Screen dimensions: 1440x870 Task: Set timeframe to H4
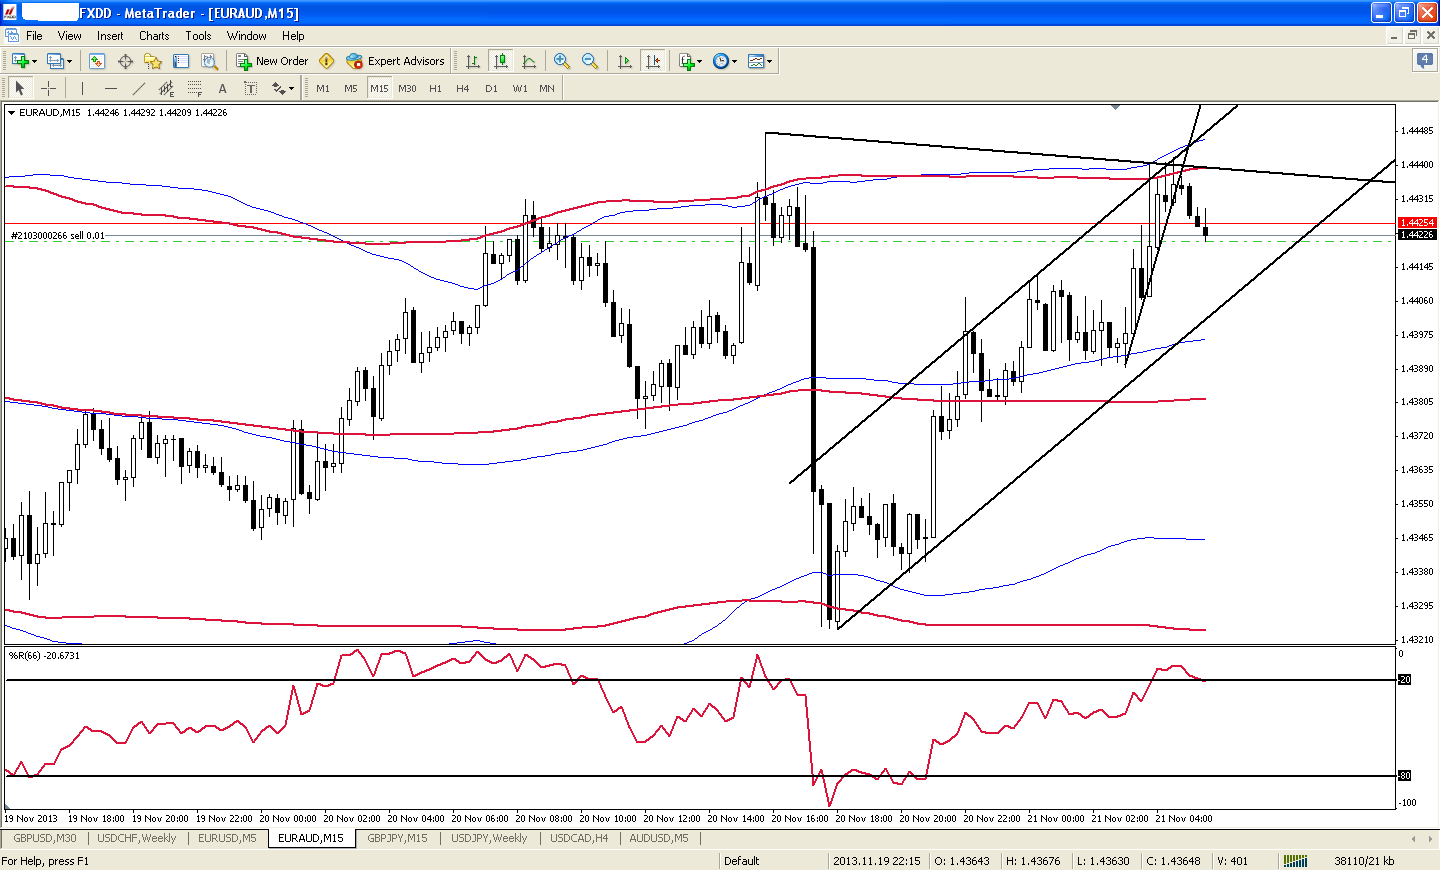[462, 88]
